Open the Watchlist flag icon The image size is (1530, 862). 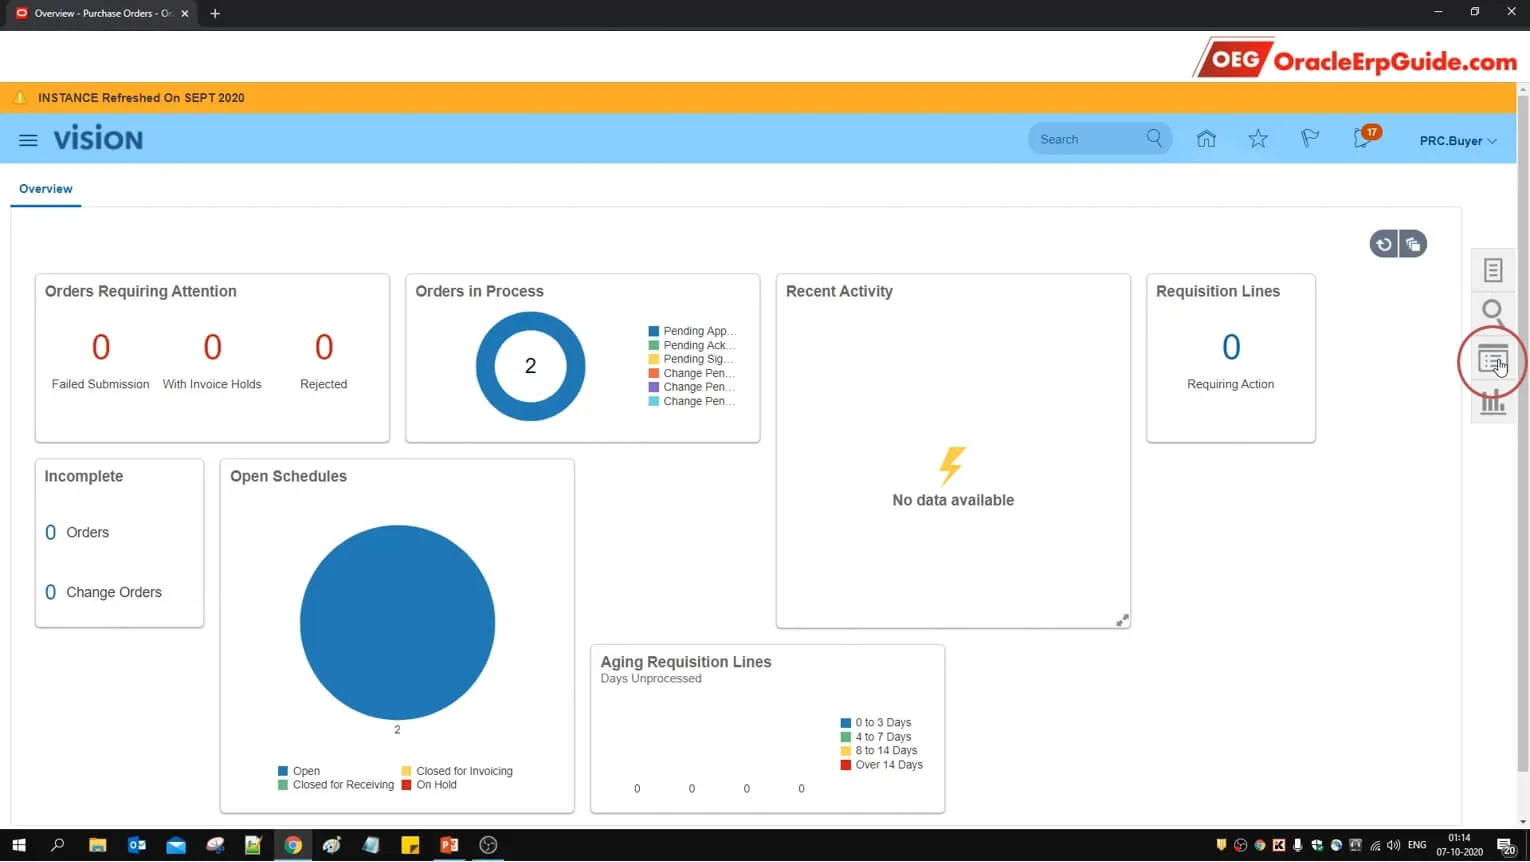[x=1310, y=139]
